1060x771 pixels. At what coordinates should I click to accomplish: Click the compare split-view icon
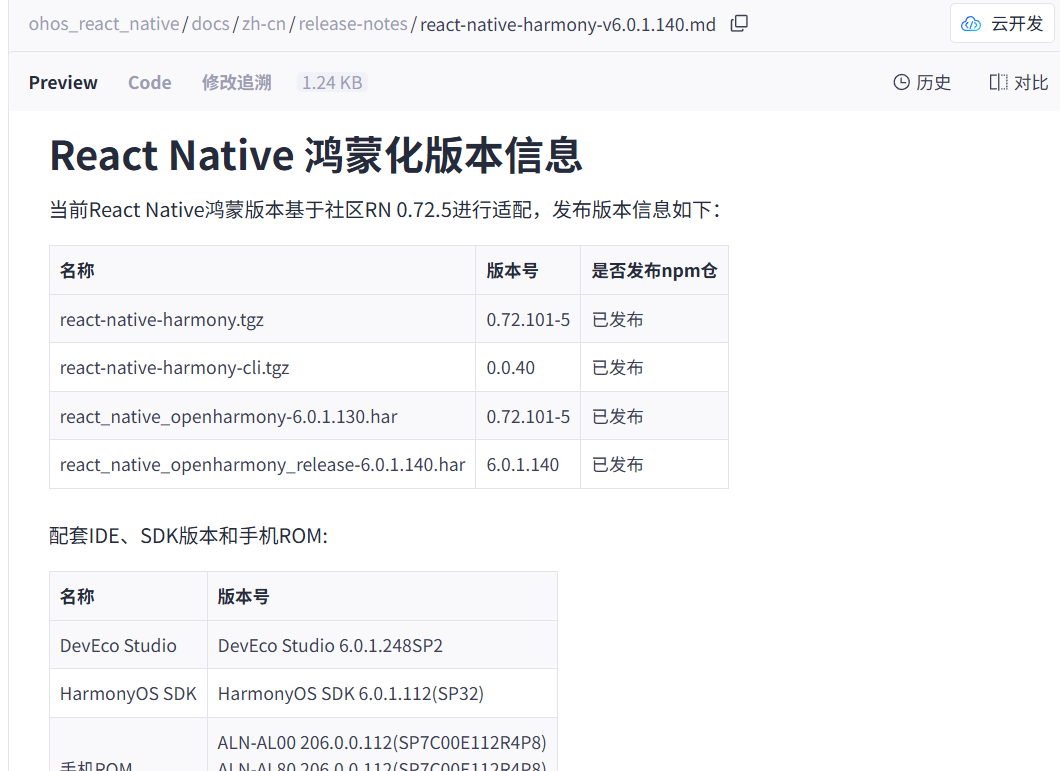click(998, 83)
